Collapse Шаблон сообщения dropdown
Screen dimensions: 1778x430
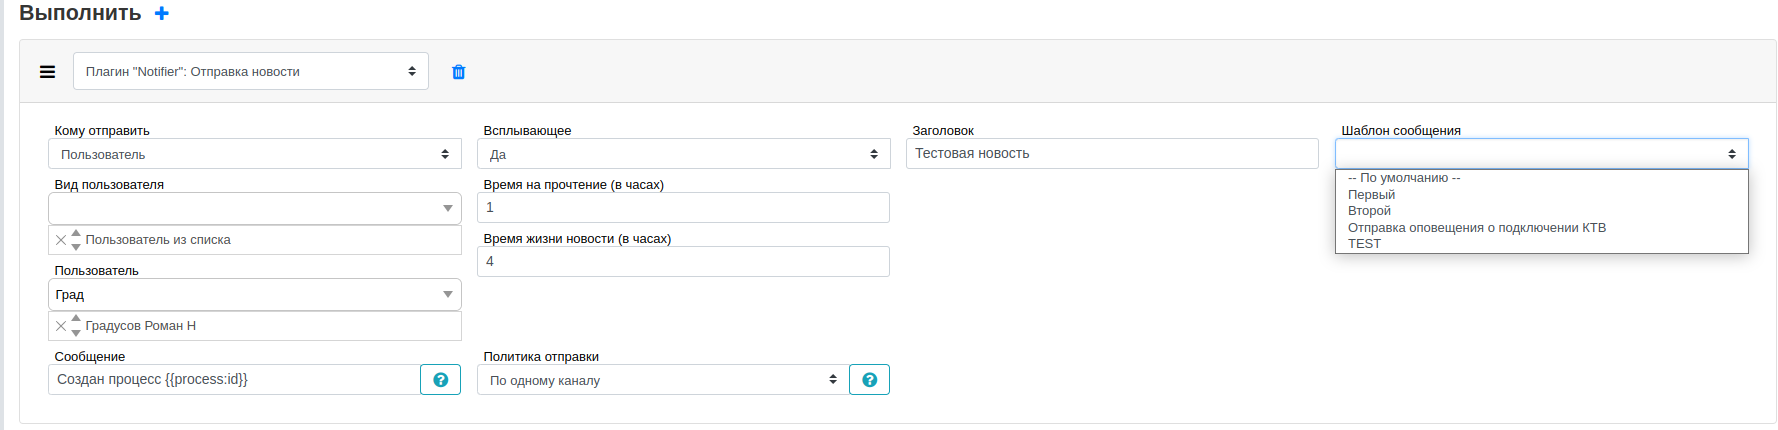(x=1542, y=154)
